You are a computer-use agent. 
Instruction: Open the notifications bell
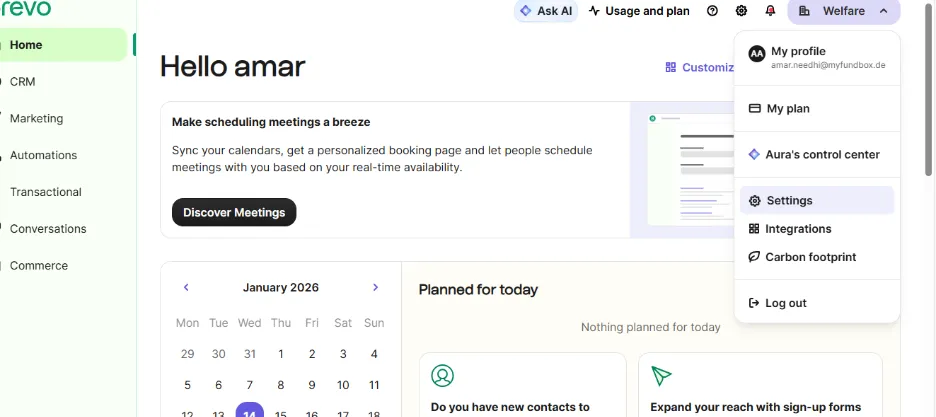pyautogui.click(x=770, y=11)
